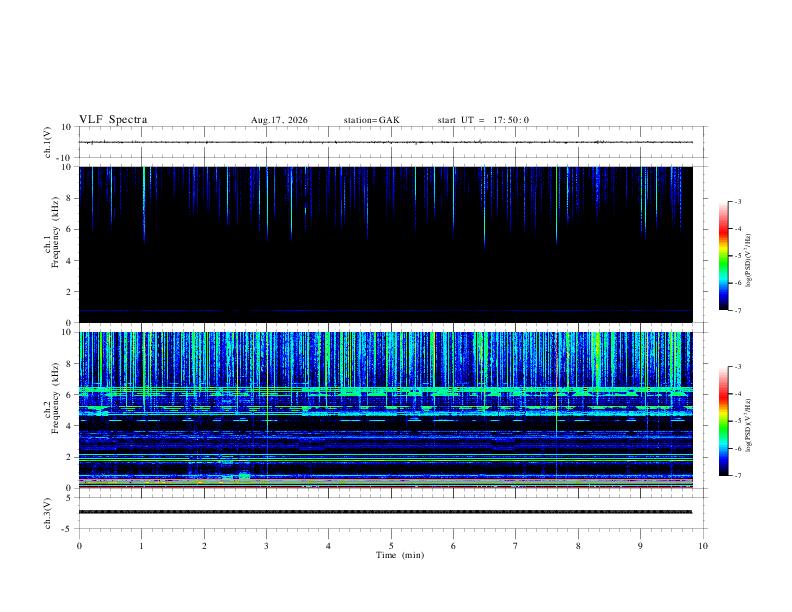This screenshot has height=612, width=792.
Task: Click the ch.2 spectrogram color bar
Action: pyautogui.click(x=723, y=421)
